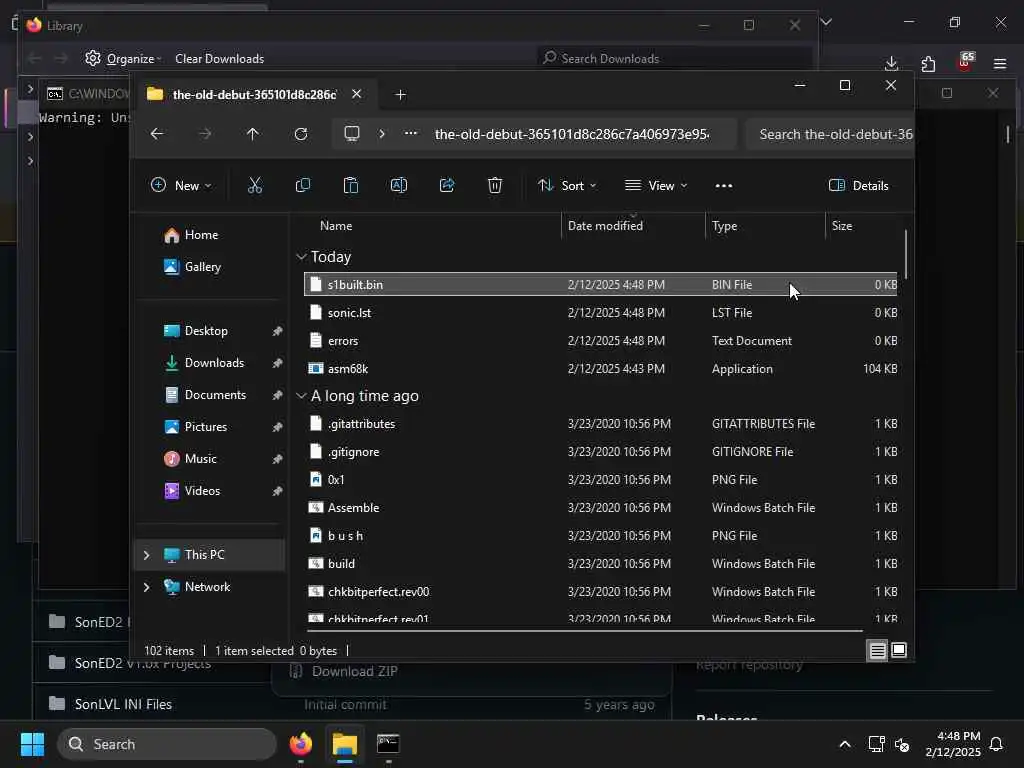Click the Copy icon in Explorer toolbar
Screen dimensions: 1024x768
(303, 185)
